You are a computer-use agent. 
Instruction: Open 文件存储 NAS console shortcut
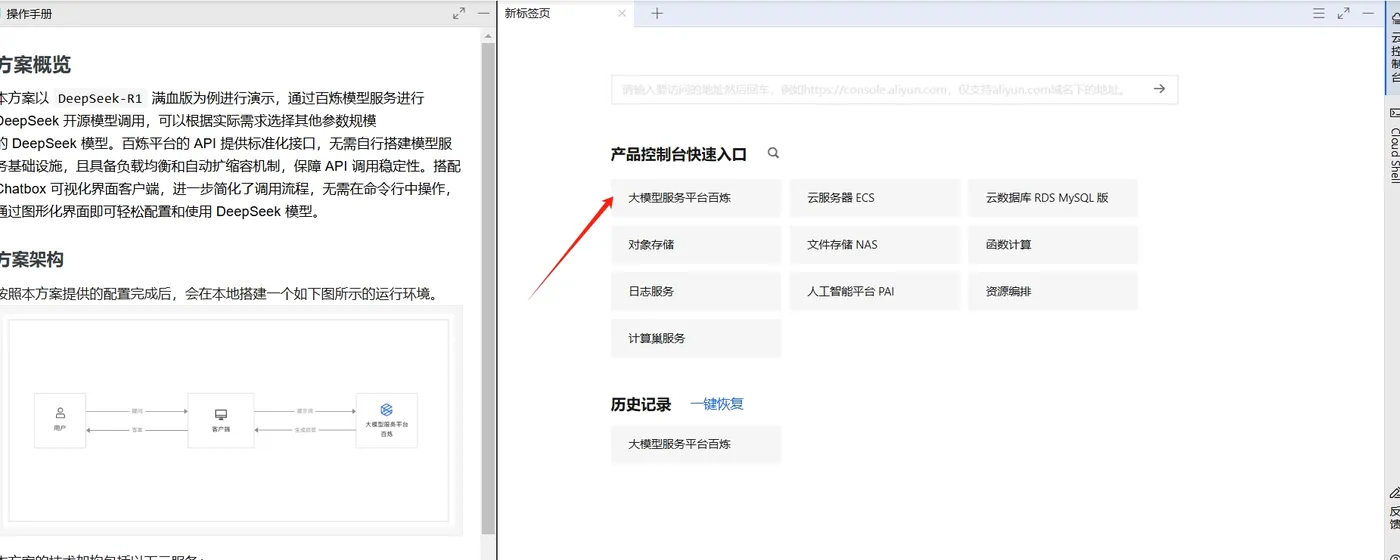(x=875, y=245)
